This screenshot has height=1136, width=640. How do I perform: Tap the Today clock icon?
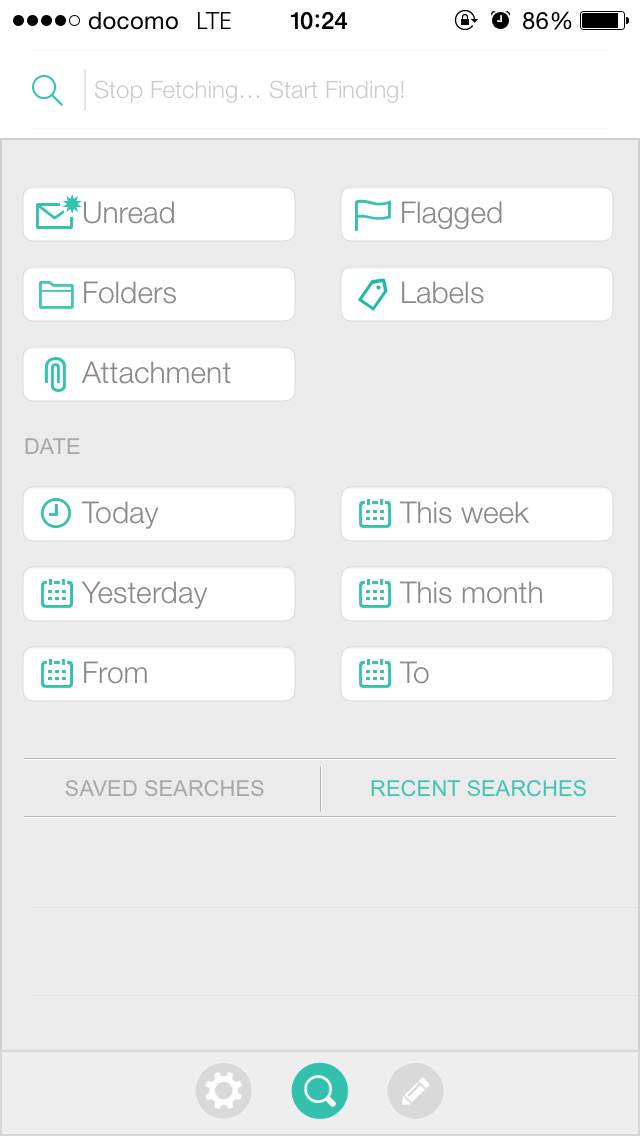point(56,514)
